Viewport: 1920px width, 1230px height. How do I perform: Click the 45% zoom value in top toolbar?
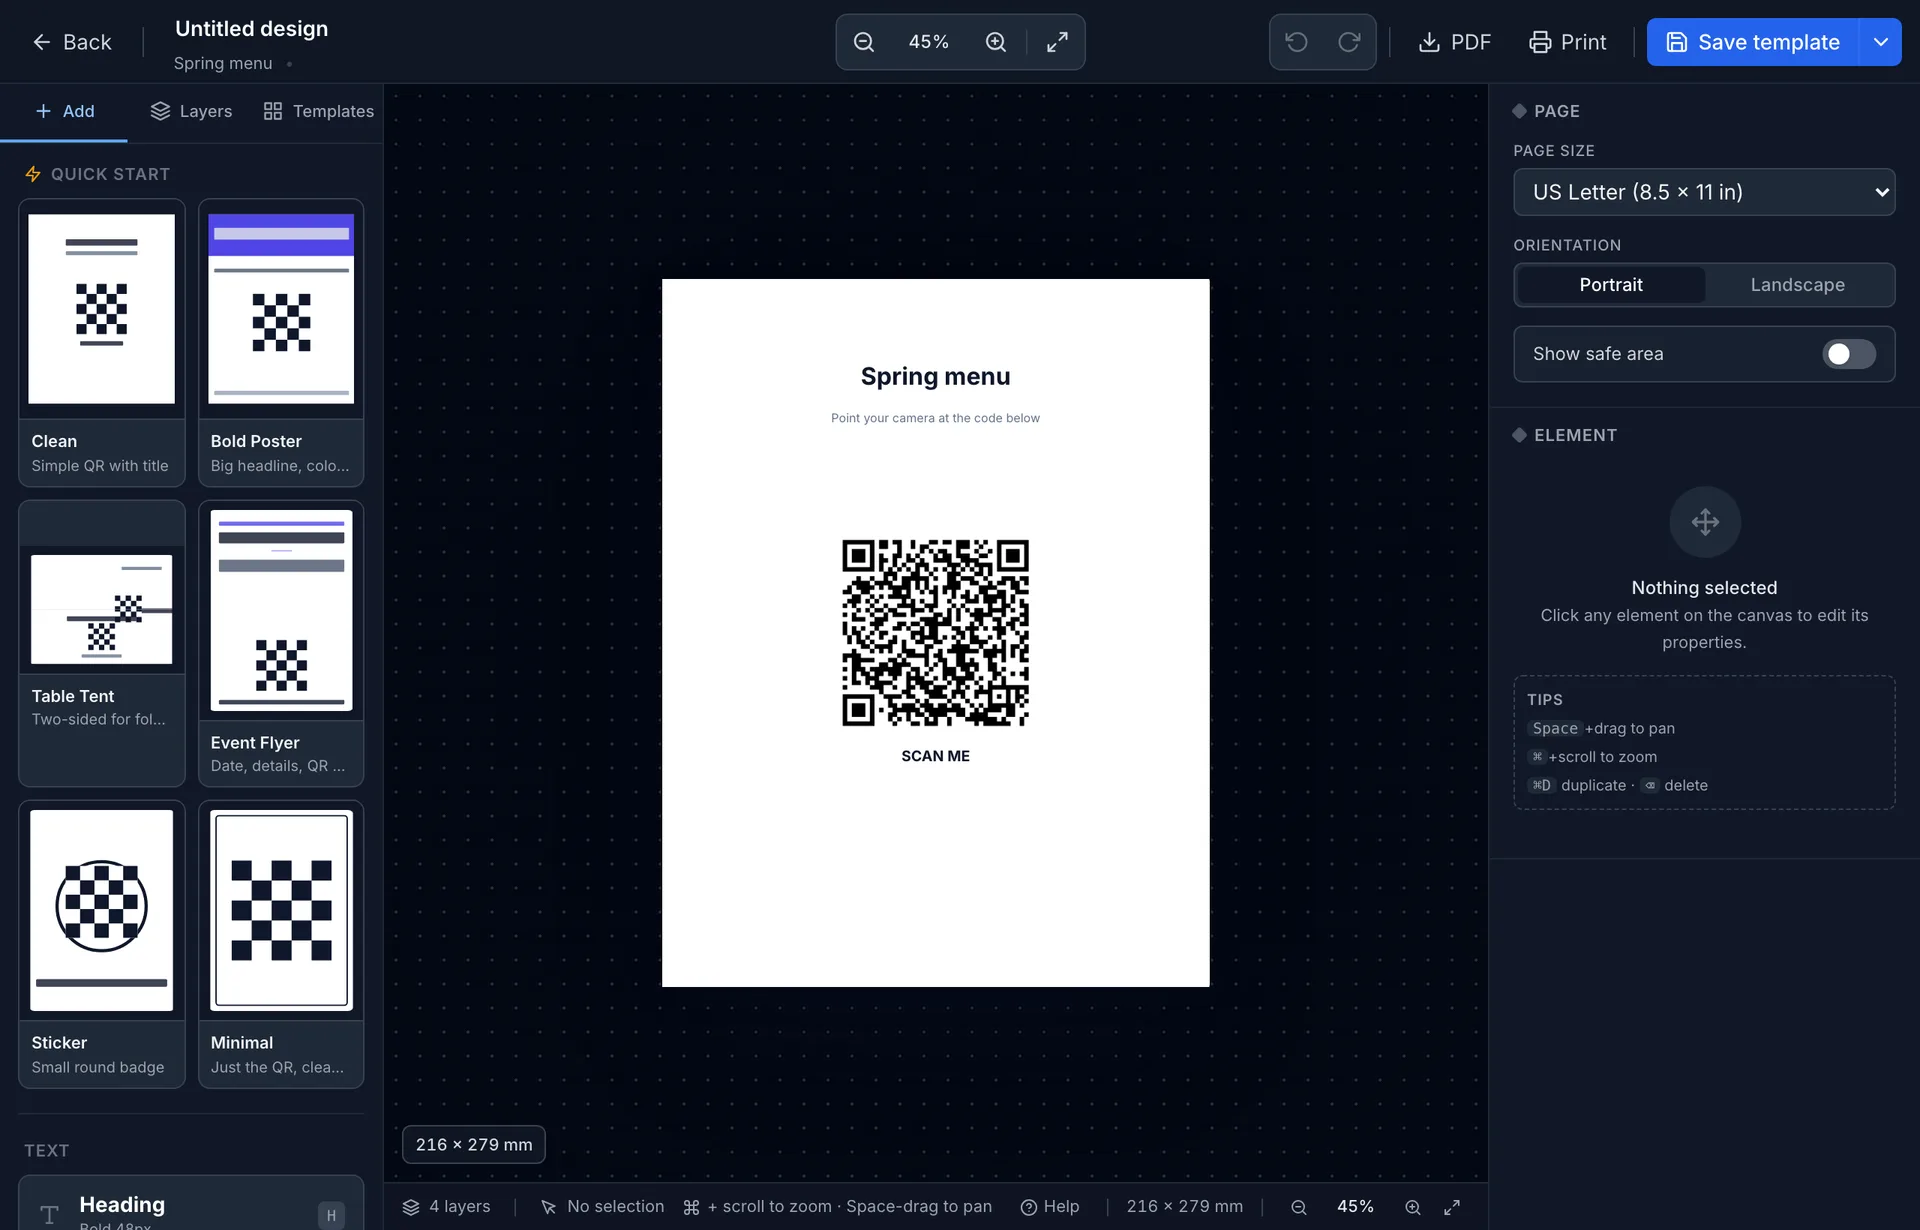pyautogui.click(x=928, y=42)
